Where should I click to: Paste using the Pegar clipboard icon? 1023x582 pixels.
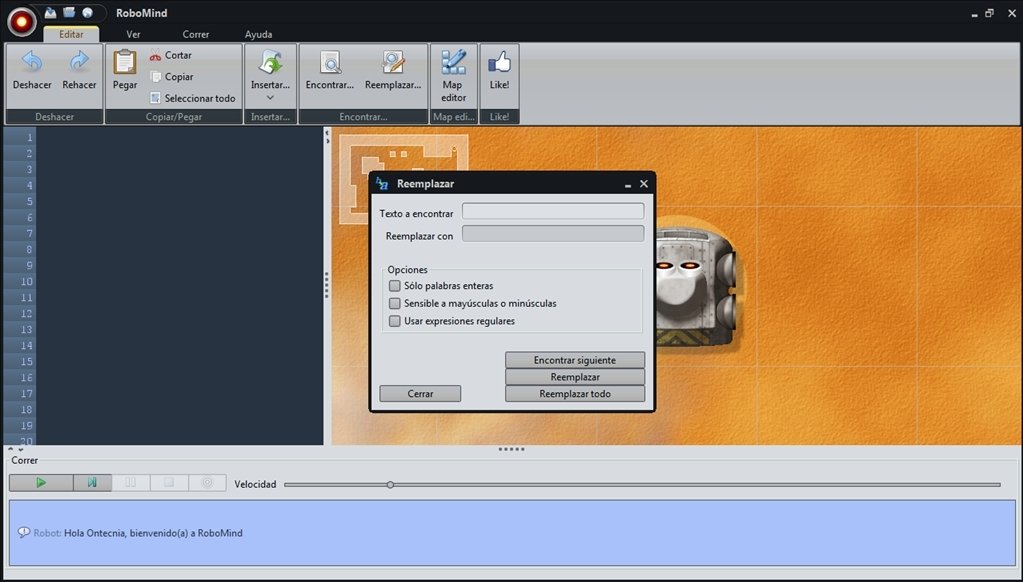pos(125,62)
